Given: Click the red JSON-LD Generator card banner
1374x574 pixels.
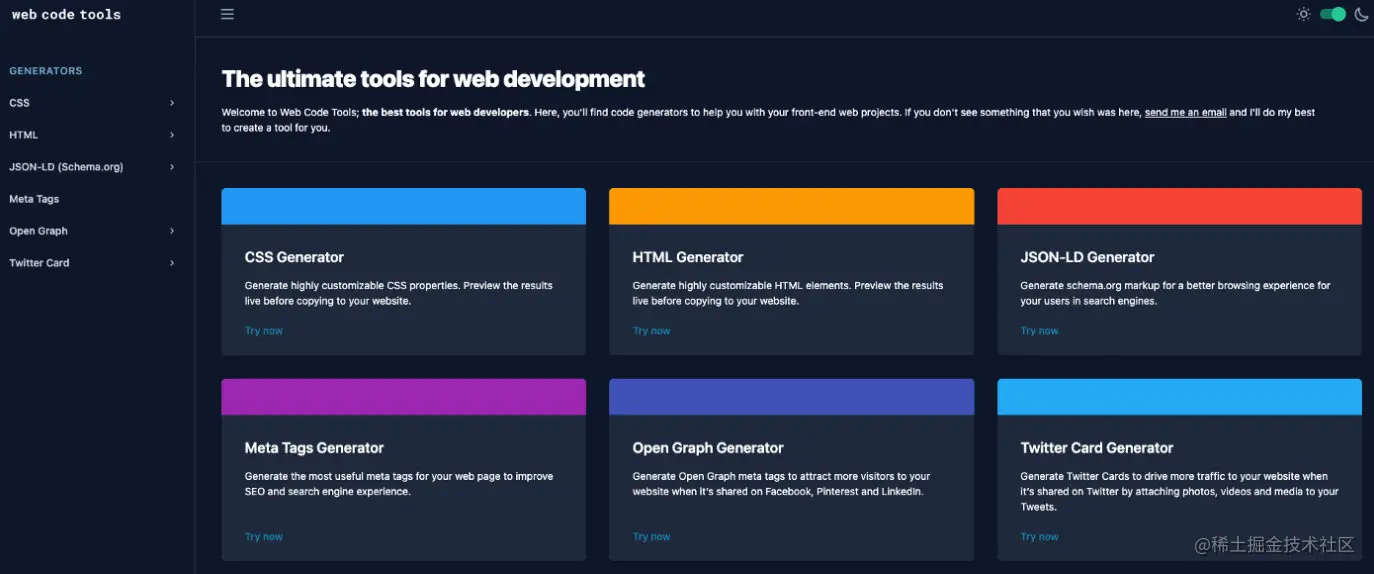Looking at the screenshot, I should pos(1179,206).
